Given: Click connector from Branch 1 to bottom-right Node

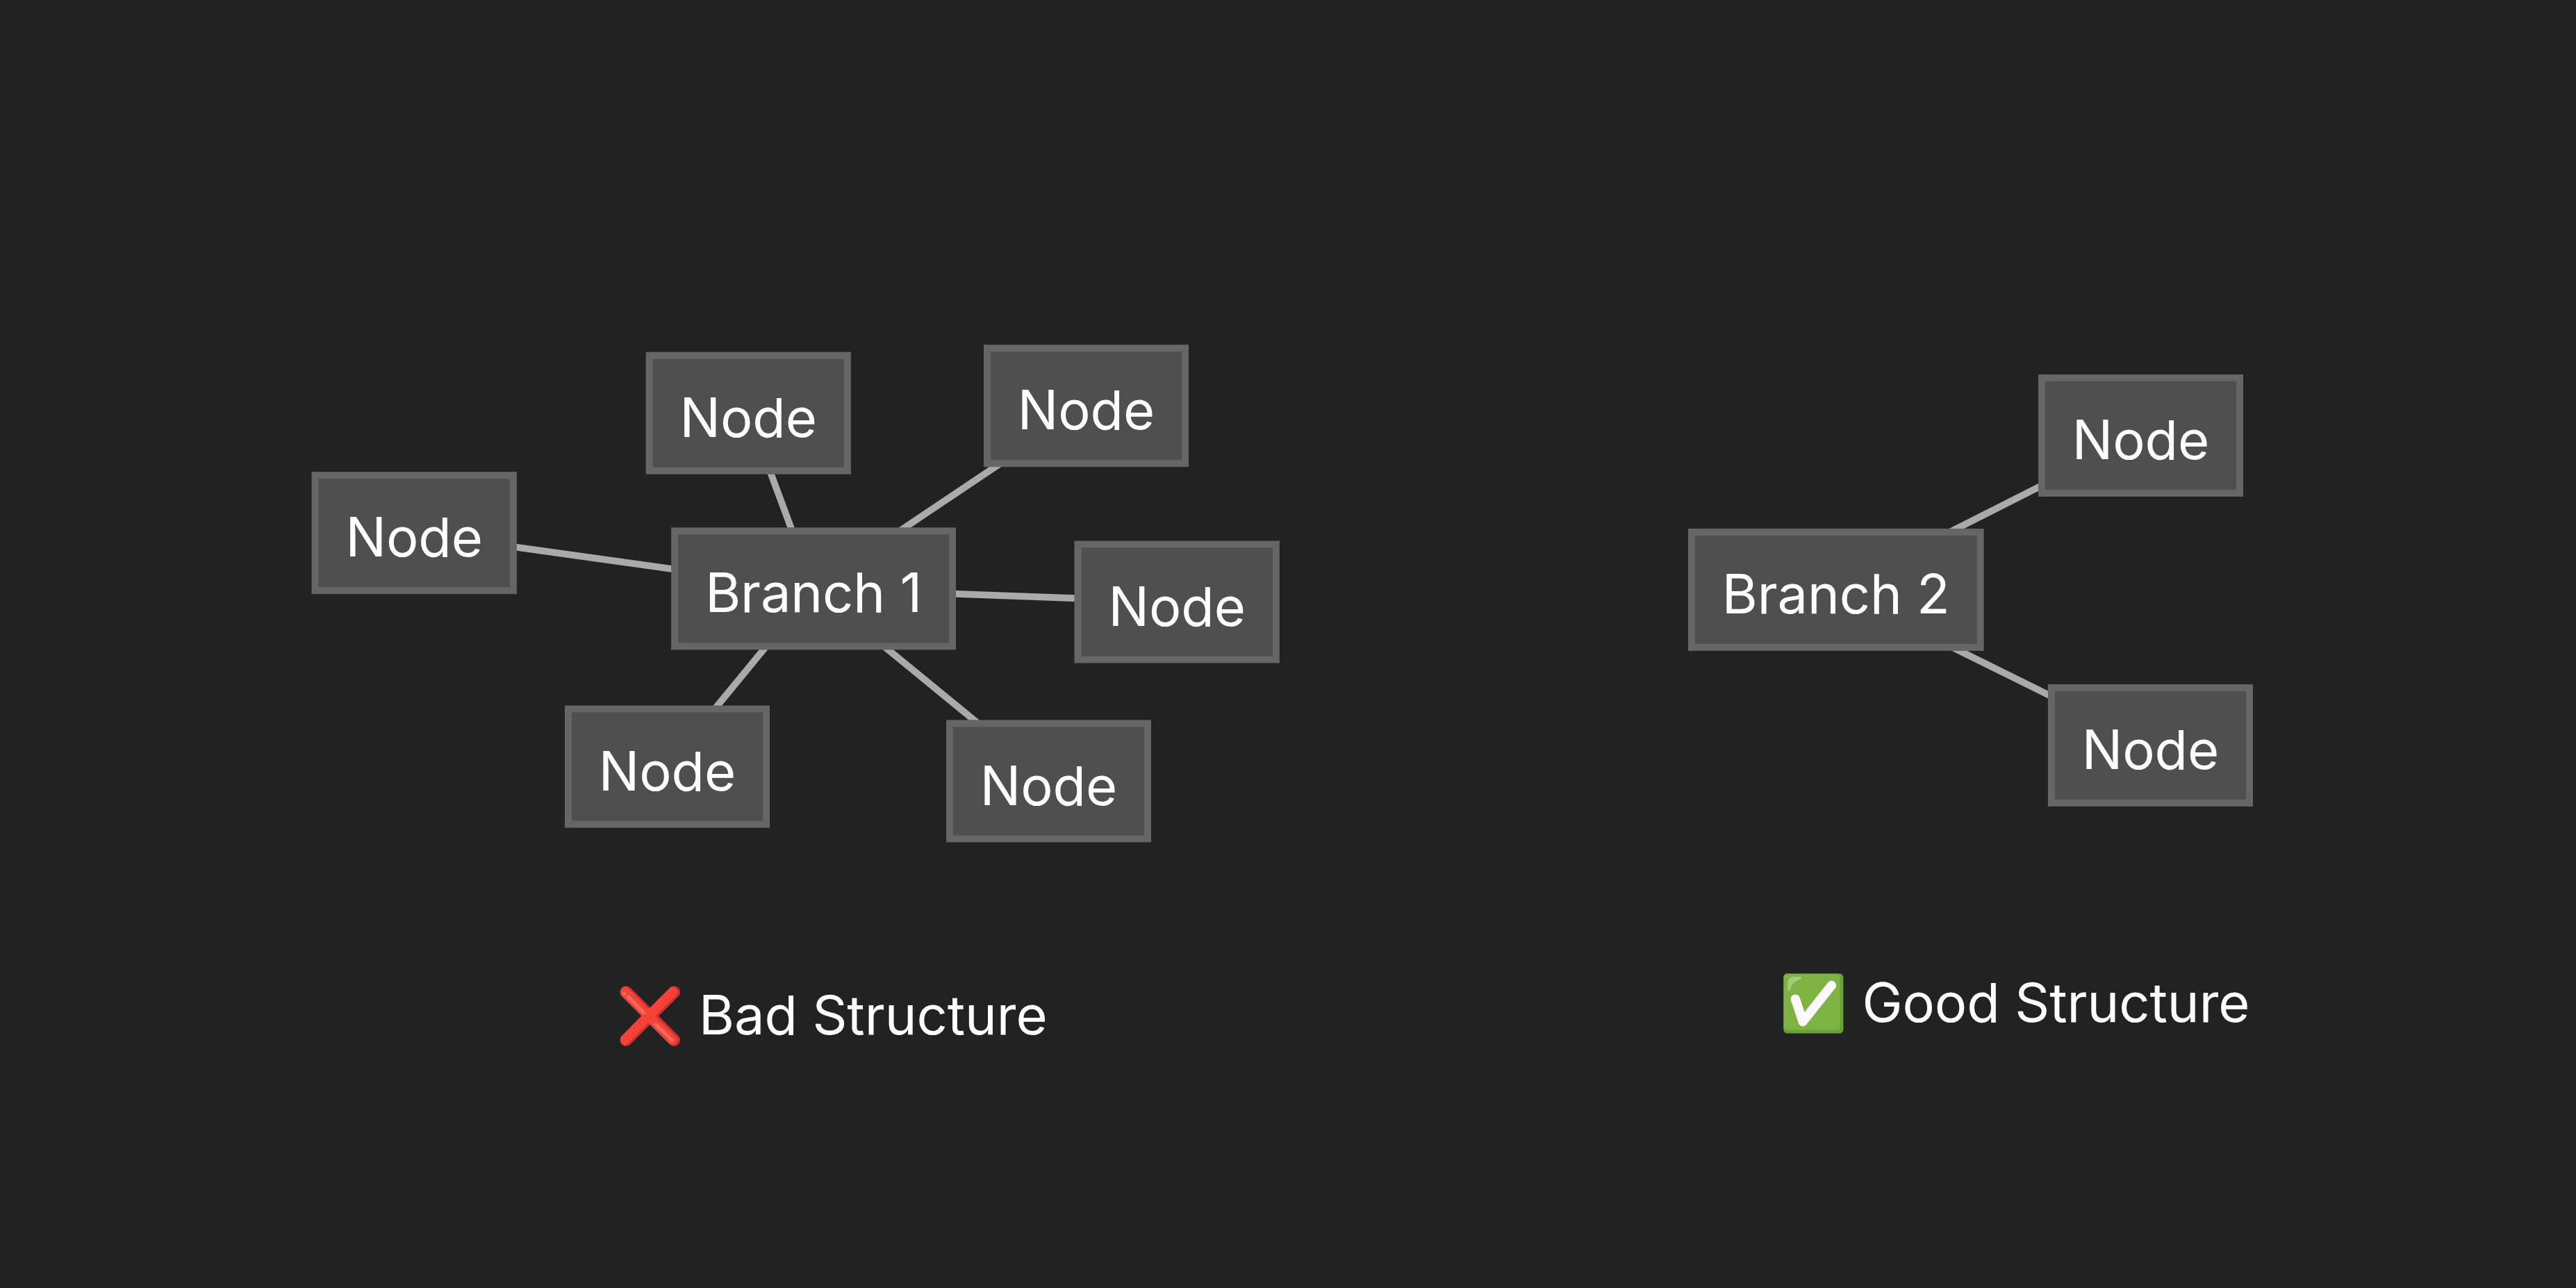Looking at the screenshot, I should (930, 684).
